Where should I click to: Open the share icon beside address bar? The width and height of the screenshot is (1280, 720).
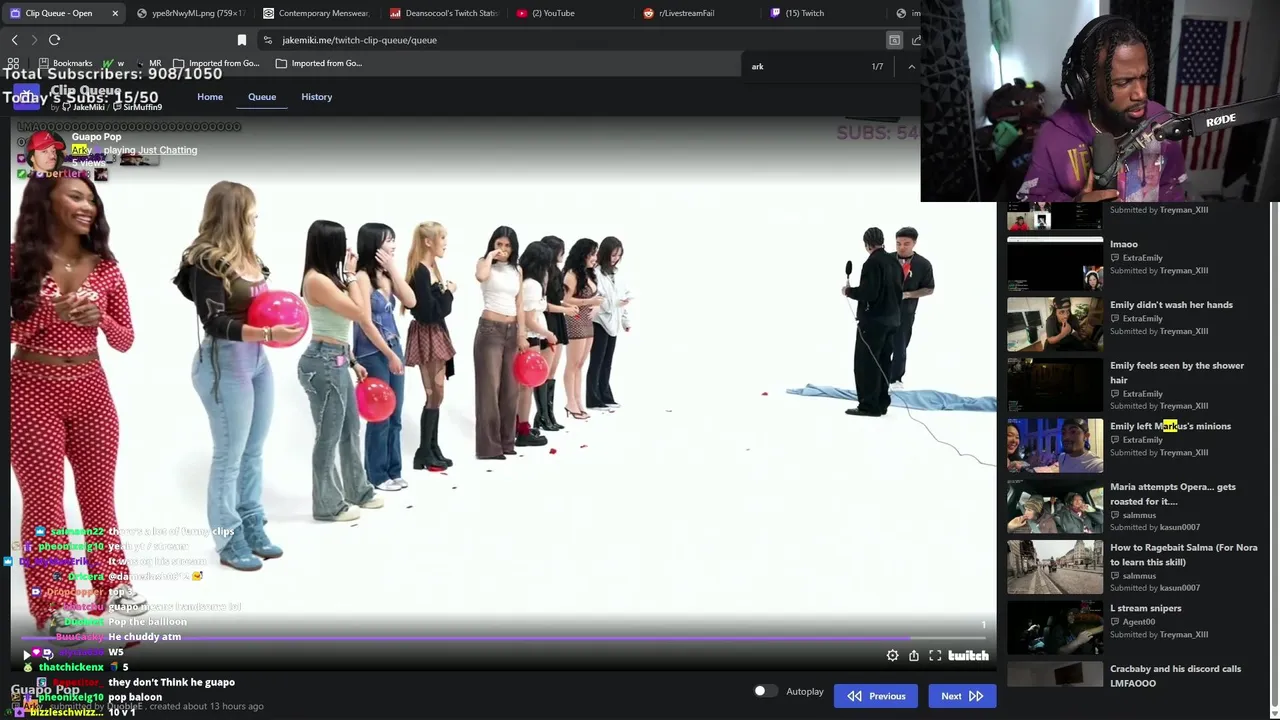(x=916, y=40)
